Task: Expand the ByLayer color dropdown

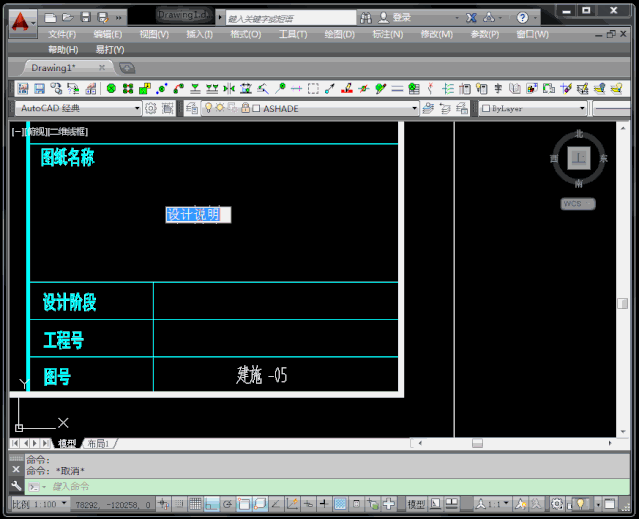Action: pyautogui.click(x=582, y=108)
